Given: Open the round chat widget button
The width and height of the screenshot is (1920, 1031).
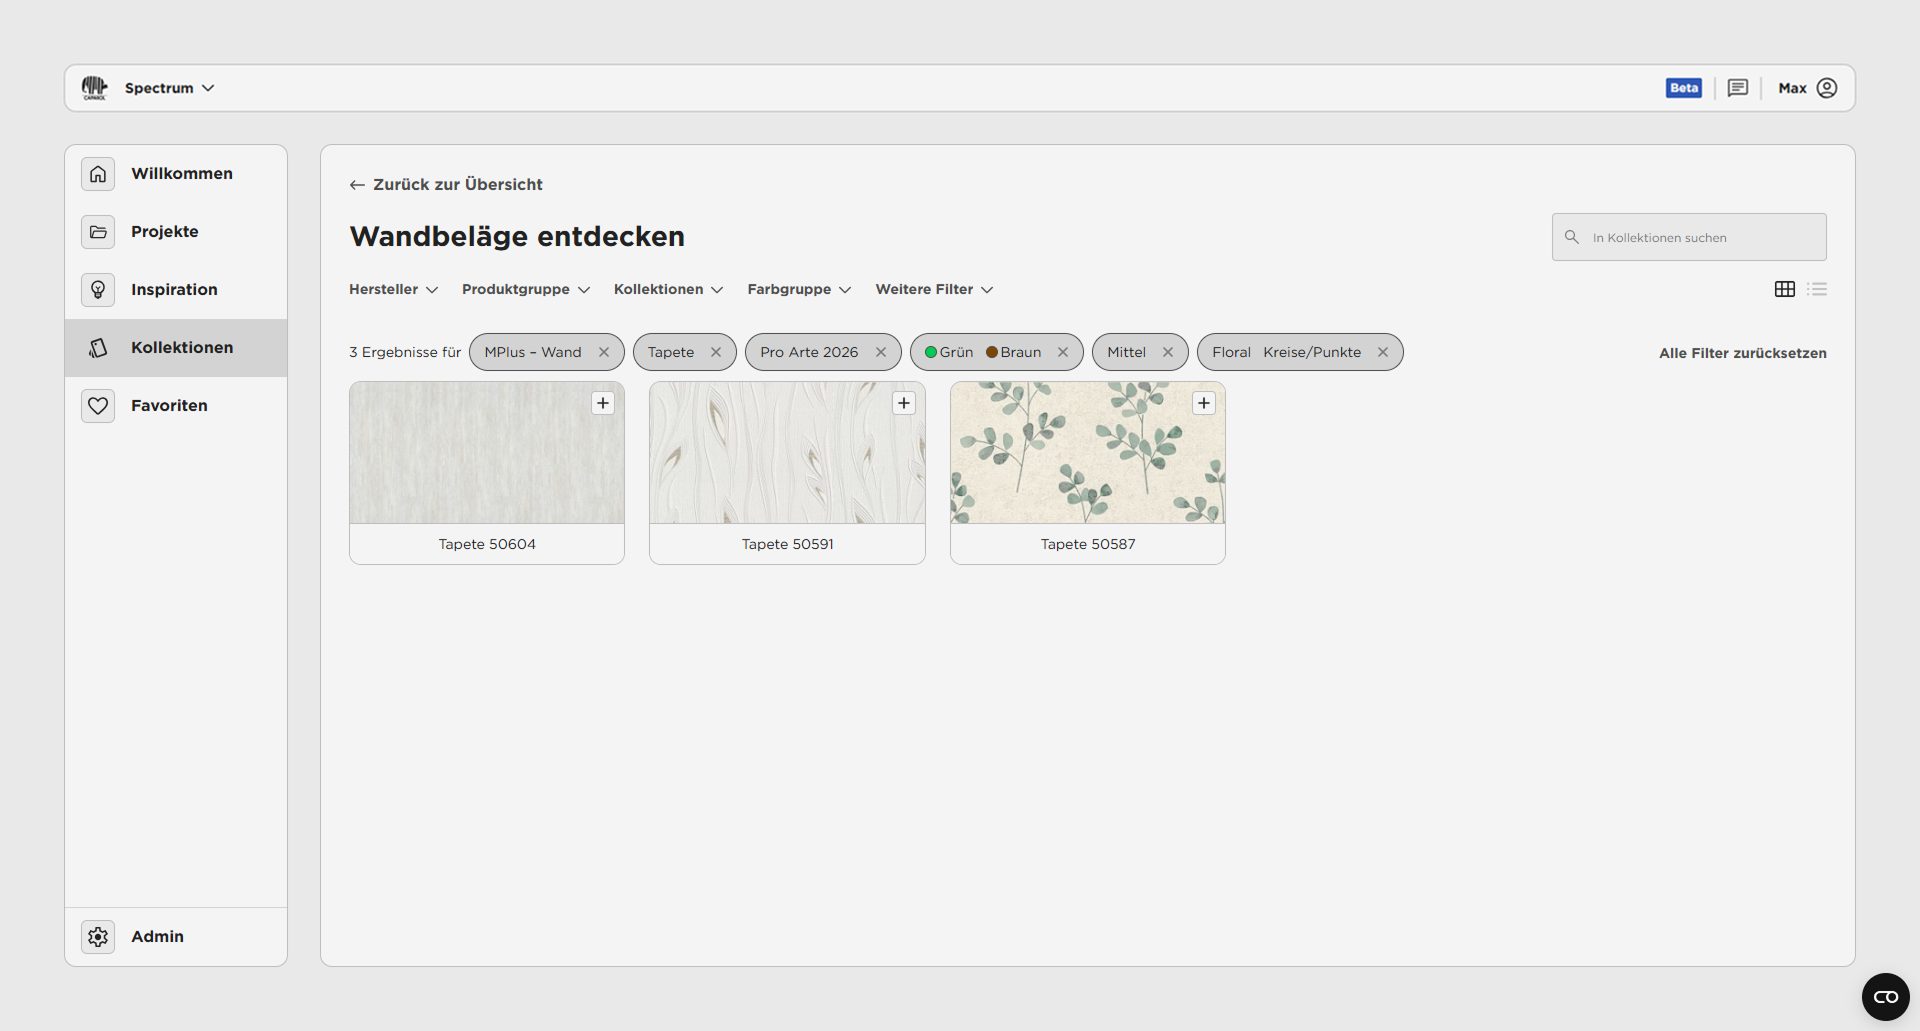Looking at the screenshot, I should [1885, 997].
